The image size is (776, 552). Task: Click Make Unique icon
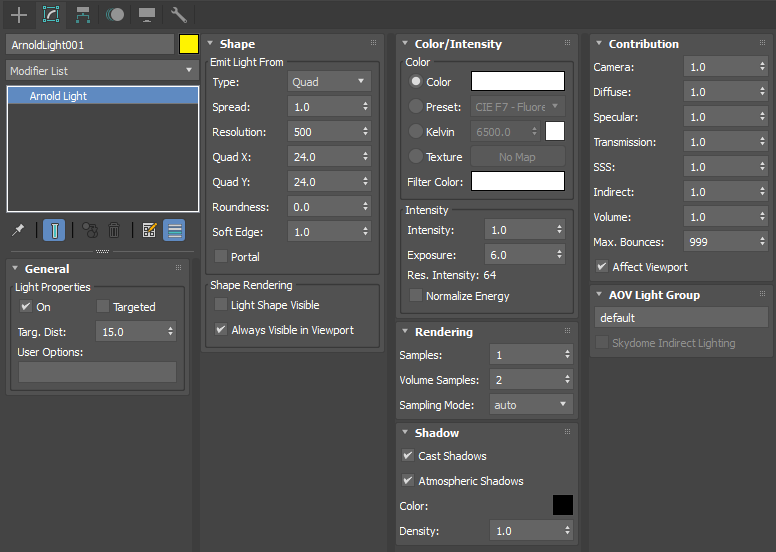(90, 230)
